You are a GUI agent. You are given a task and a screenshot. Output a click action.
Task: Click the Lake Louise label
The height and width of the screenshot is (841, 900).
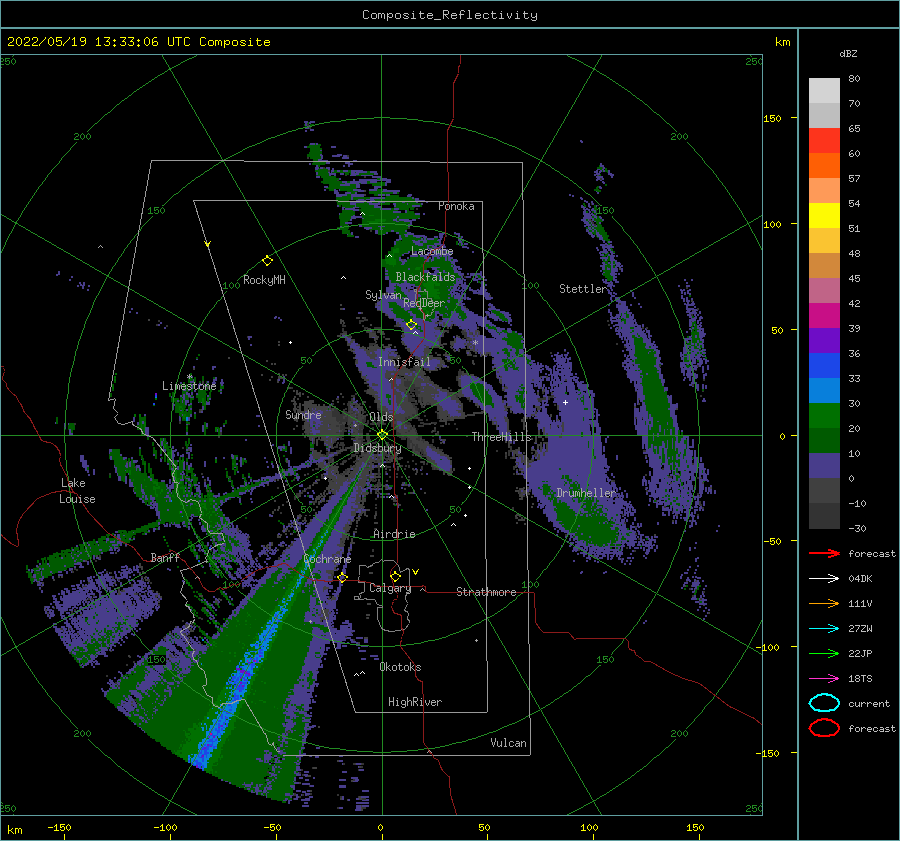click(x=77, y=491)
